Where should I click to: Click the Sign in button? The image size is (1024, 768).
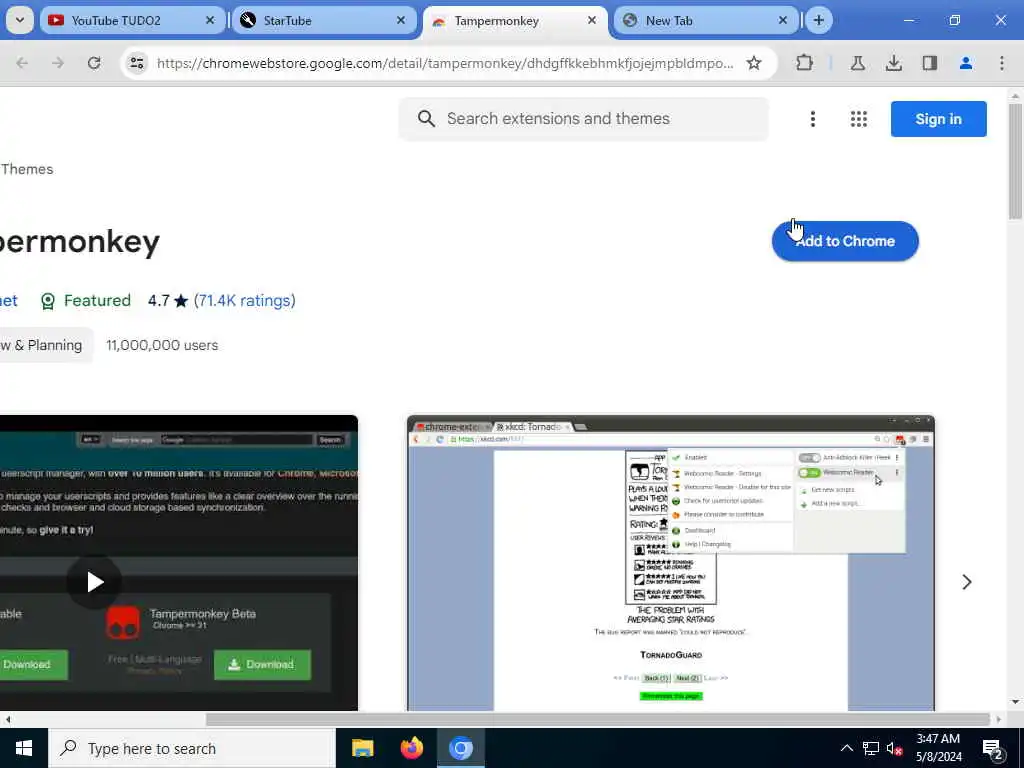coord(938,119)
